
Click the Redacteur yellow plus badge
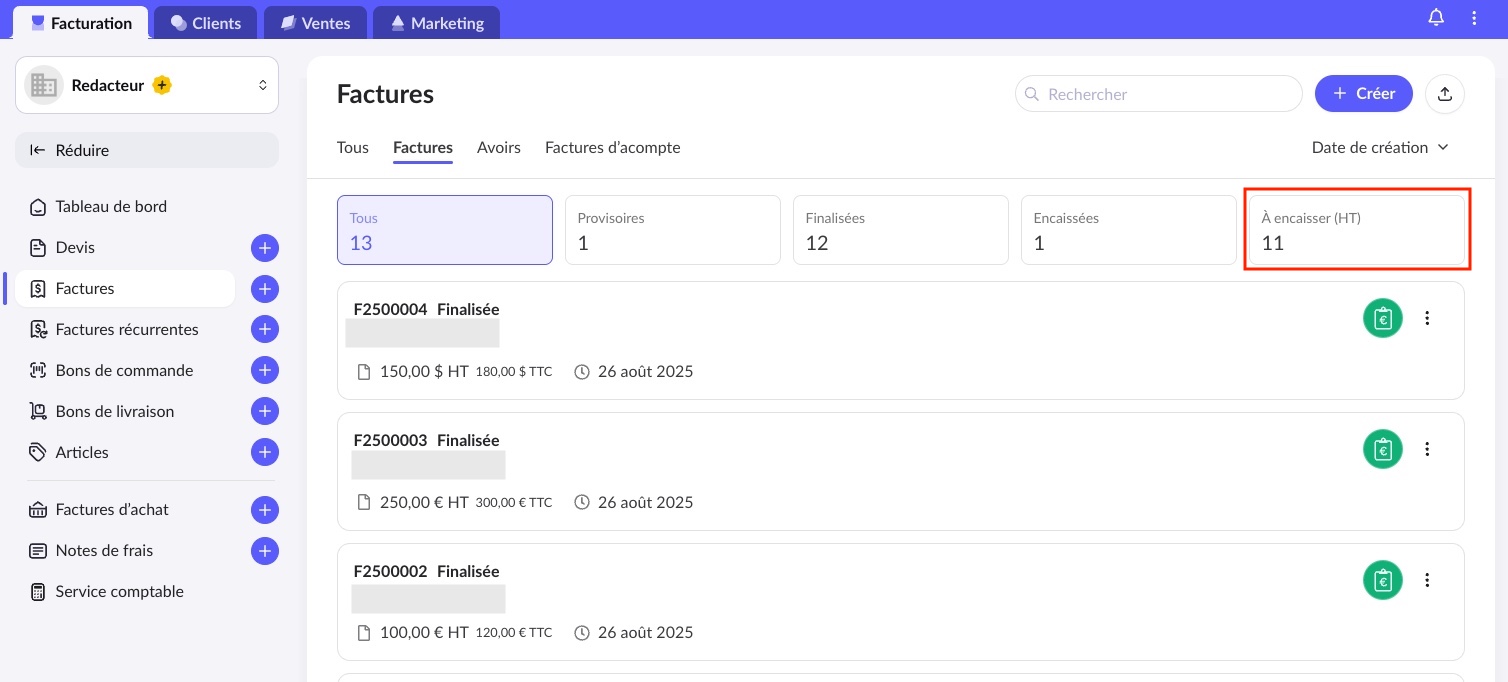pyautogui.click(x=162, y=85)
